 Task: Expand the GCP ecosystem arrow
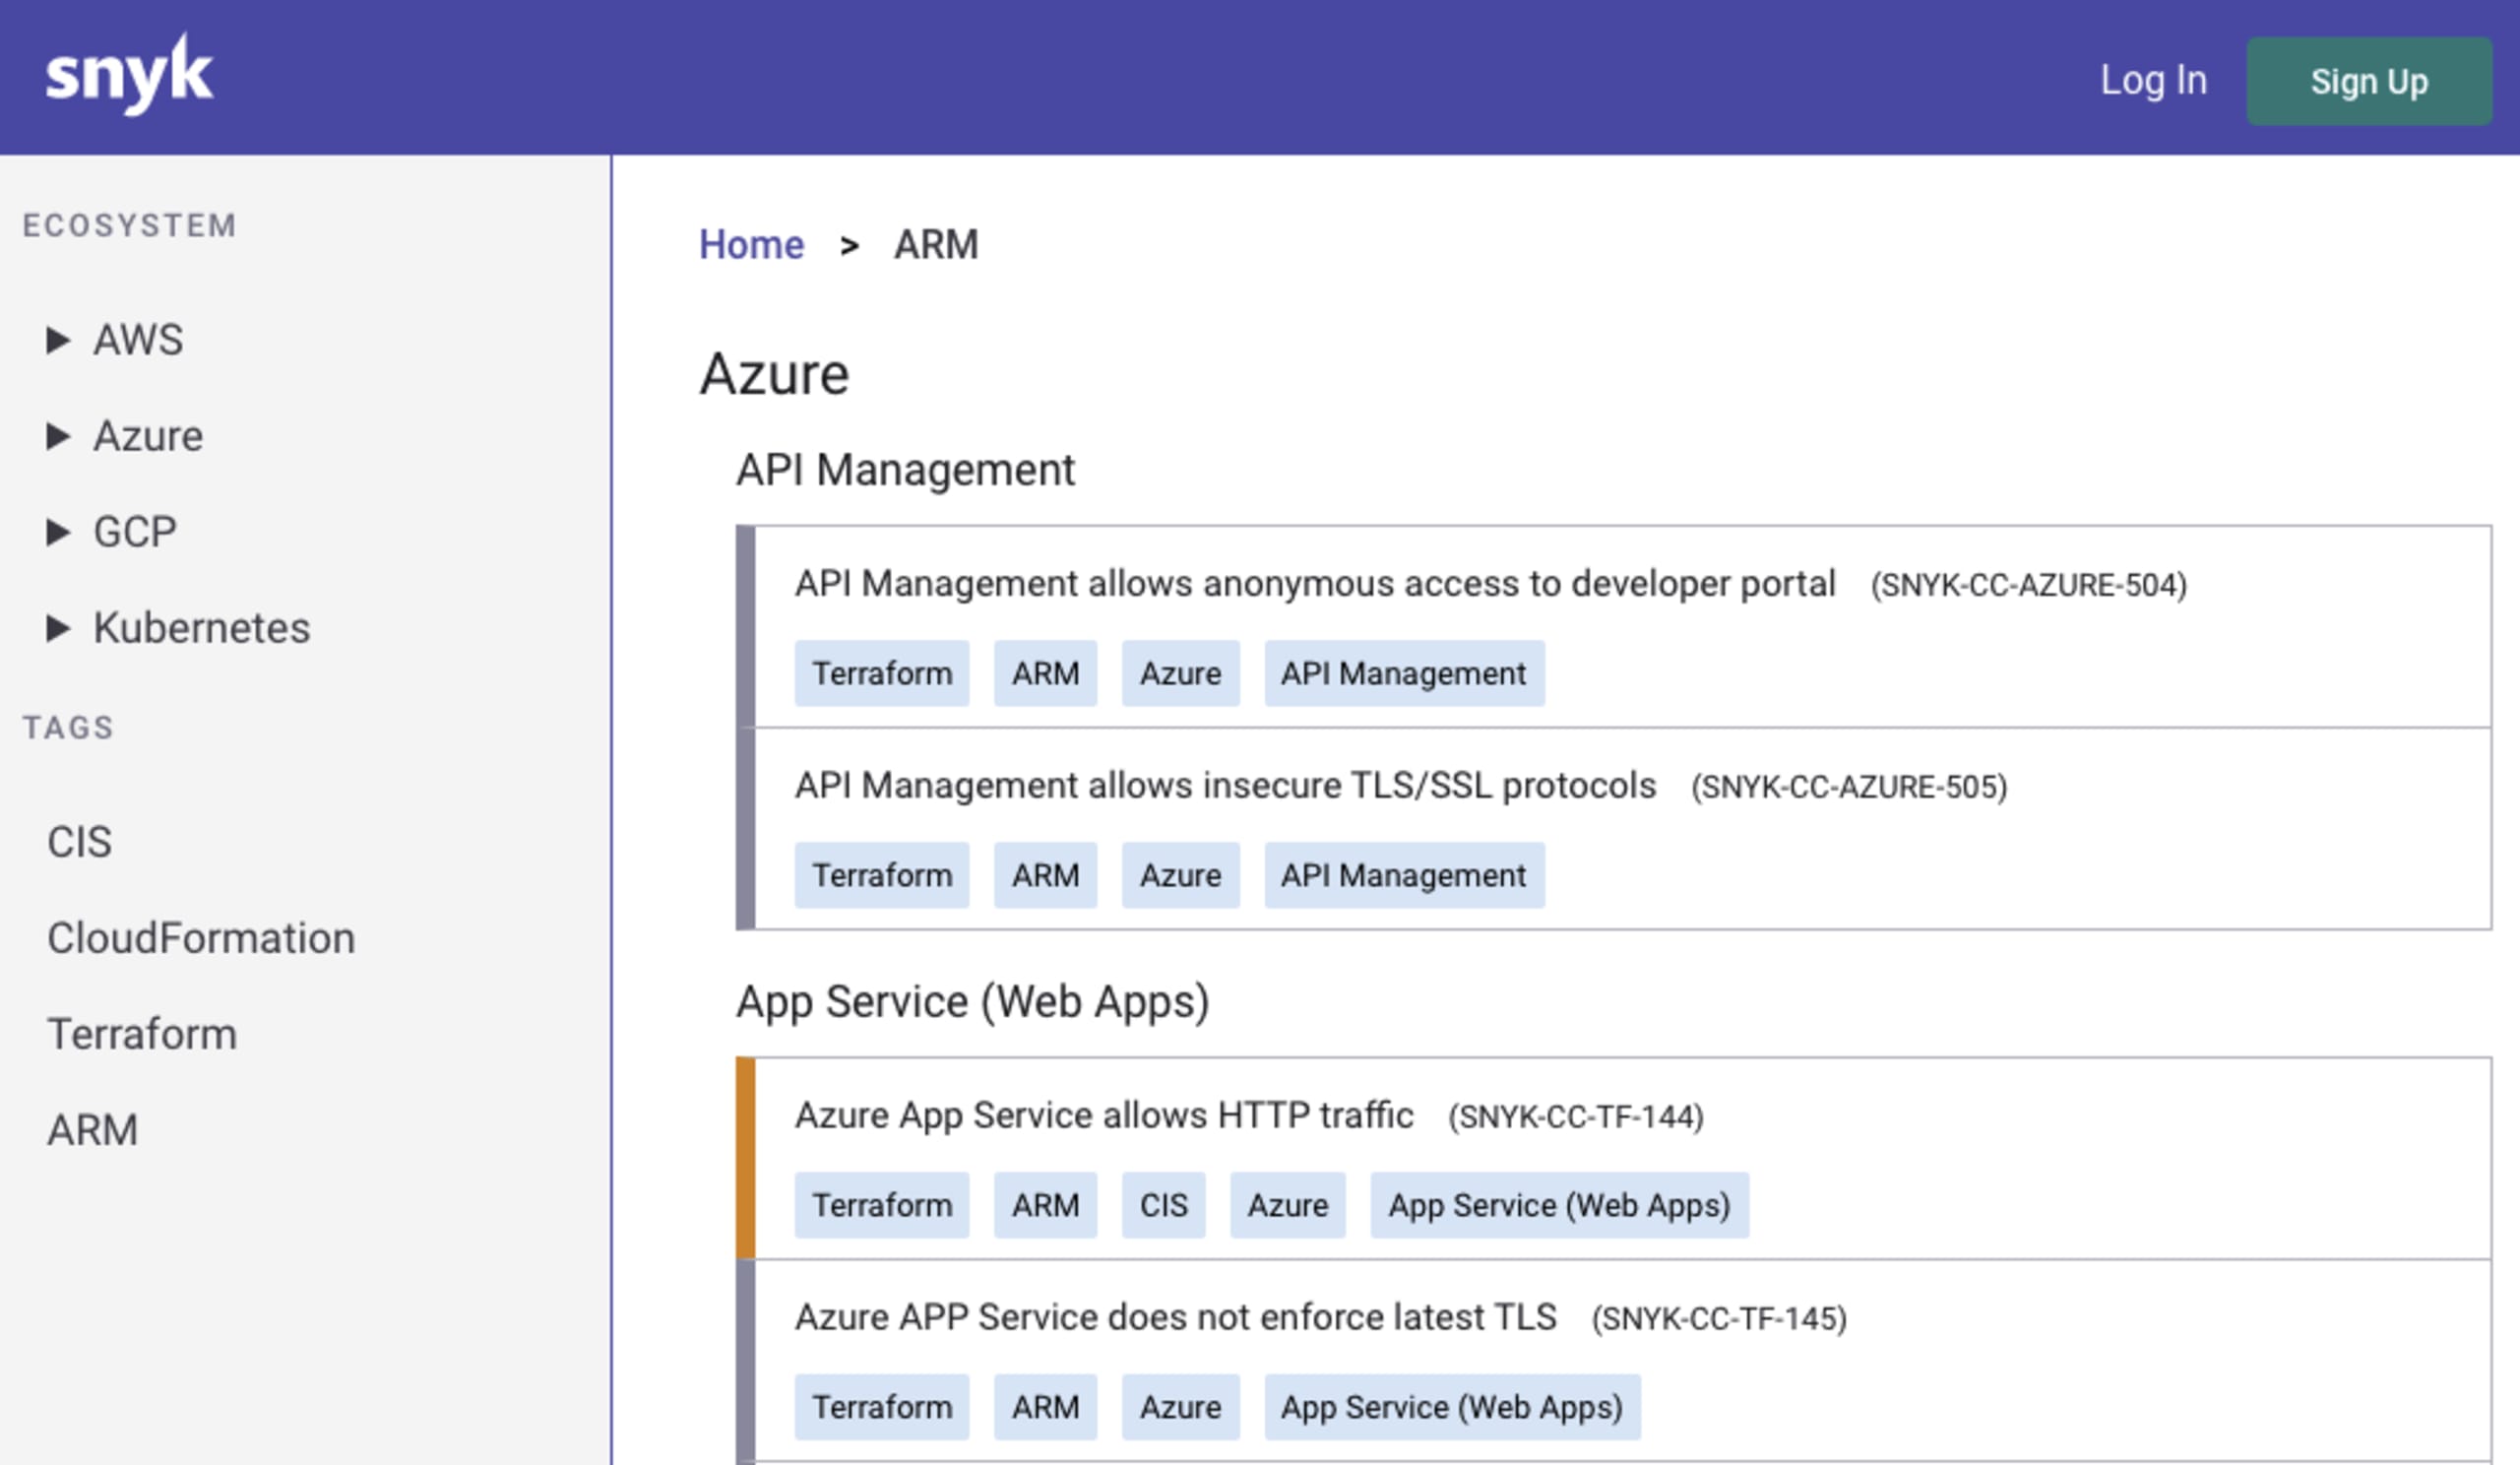(58, 532)
